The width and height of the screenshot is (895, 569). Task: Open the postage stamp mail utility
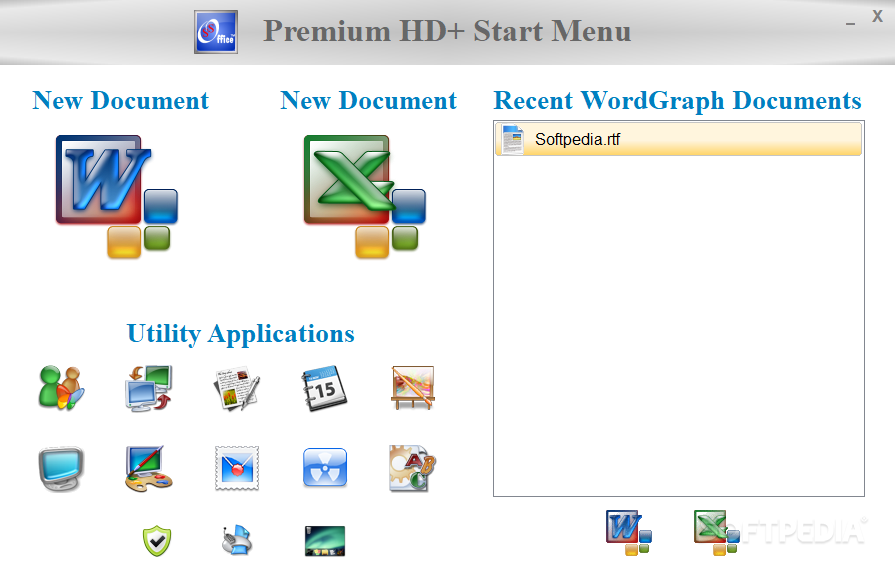(237, 469)
